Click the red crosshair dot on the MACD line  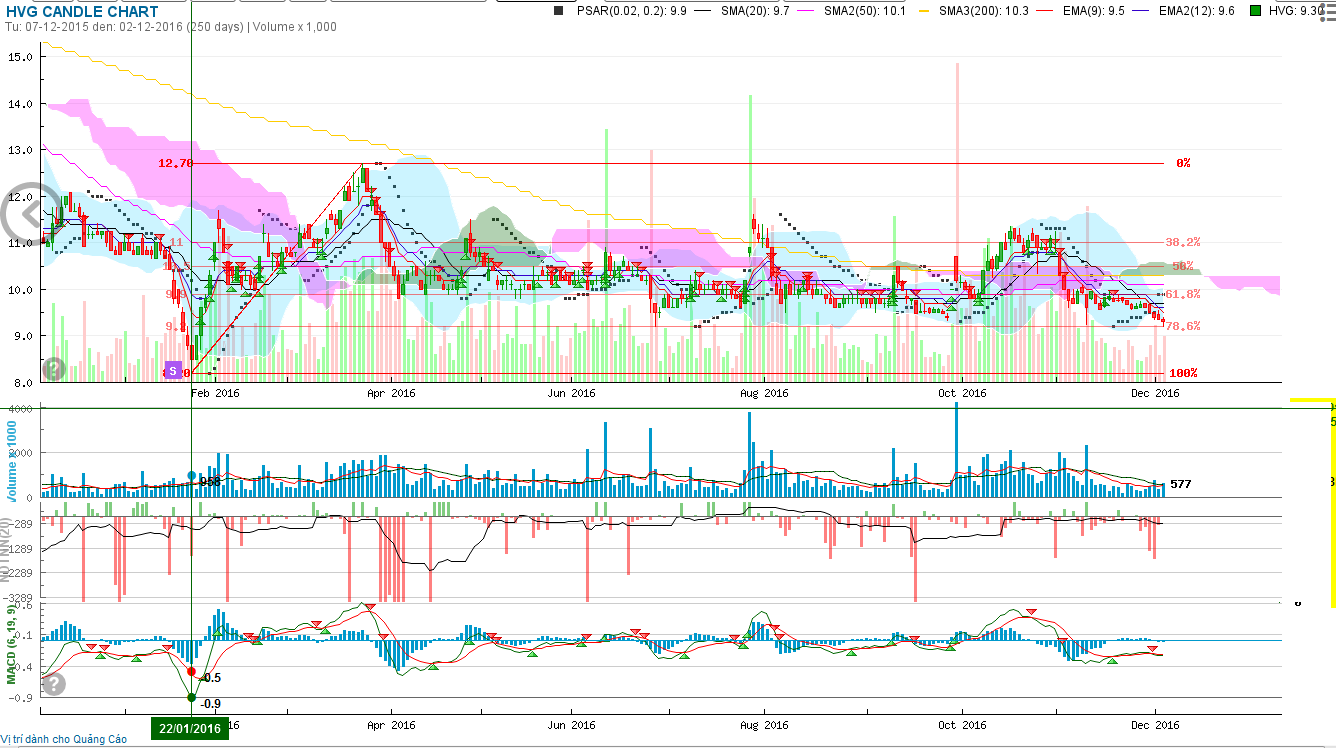pyautogui.click(x=192, y=671)
